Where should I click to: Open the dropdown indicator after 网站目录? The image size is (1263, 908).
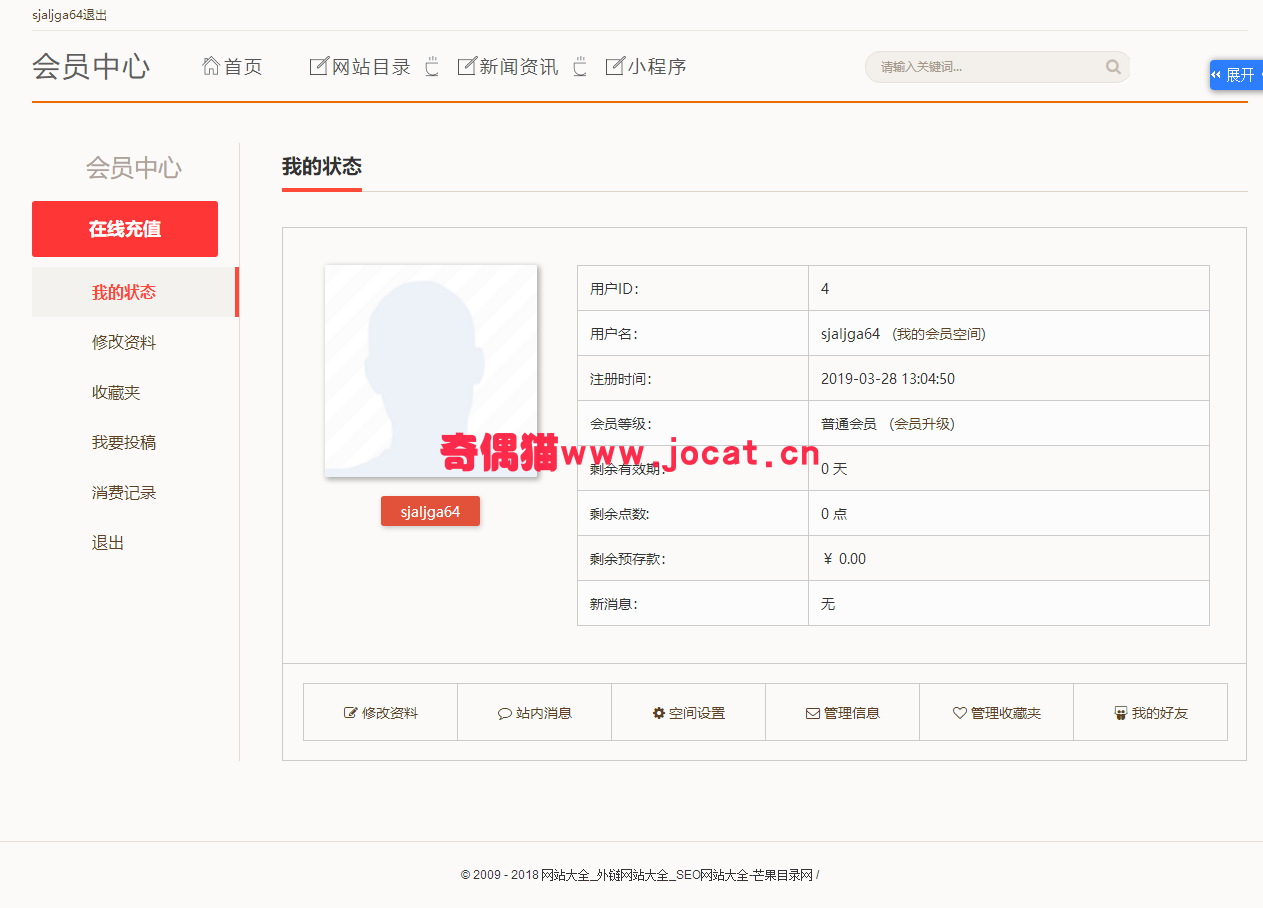[x=432, y=67]
